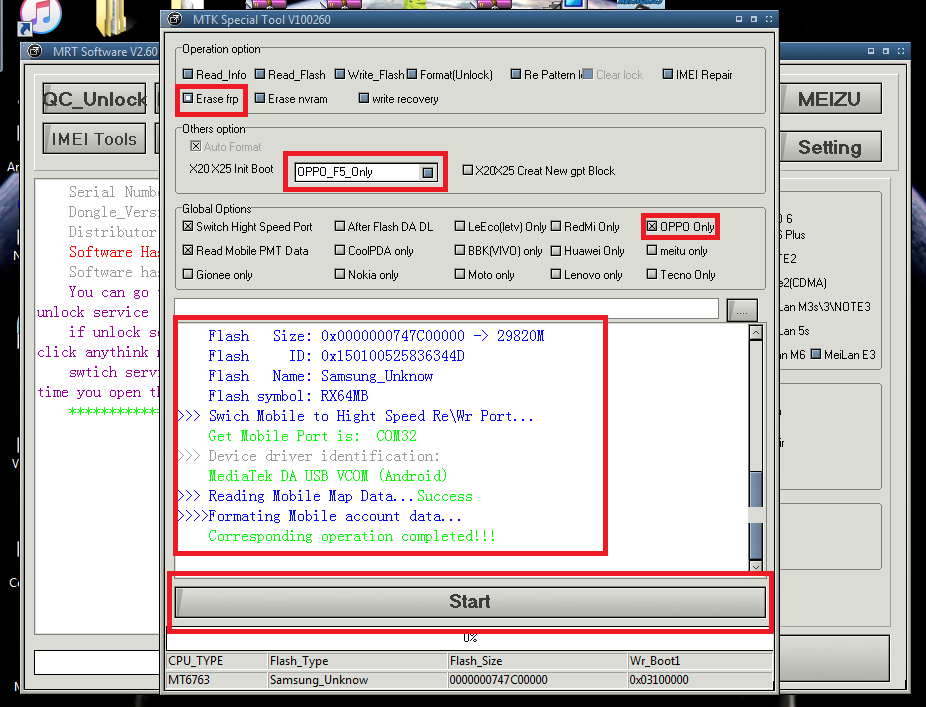Screen dimensions: 926x707
Task: Click the Start button
Action: point(470,602)
